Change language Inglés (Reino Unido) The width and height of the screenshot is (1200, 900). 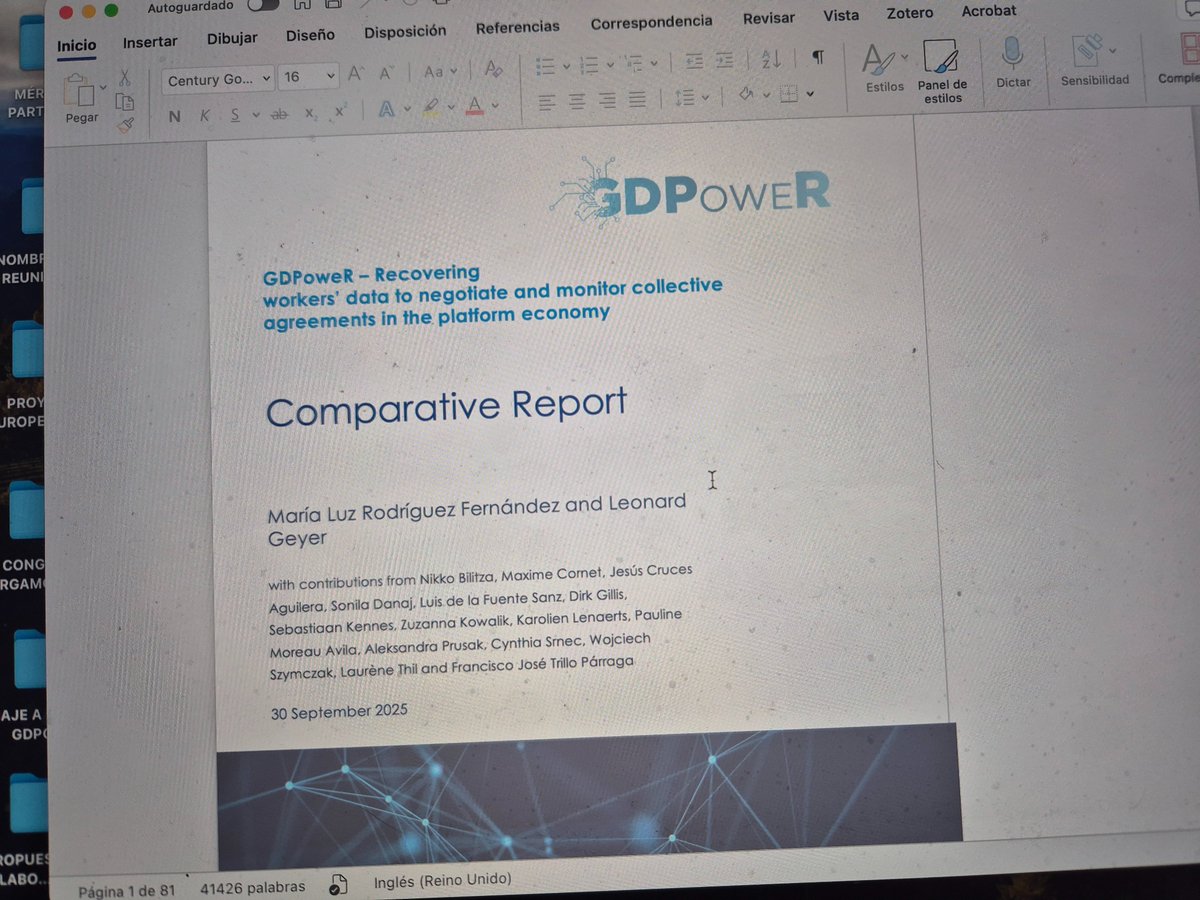(x=442, y=880)
